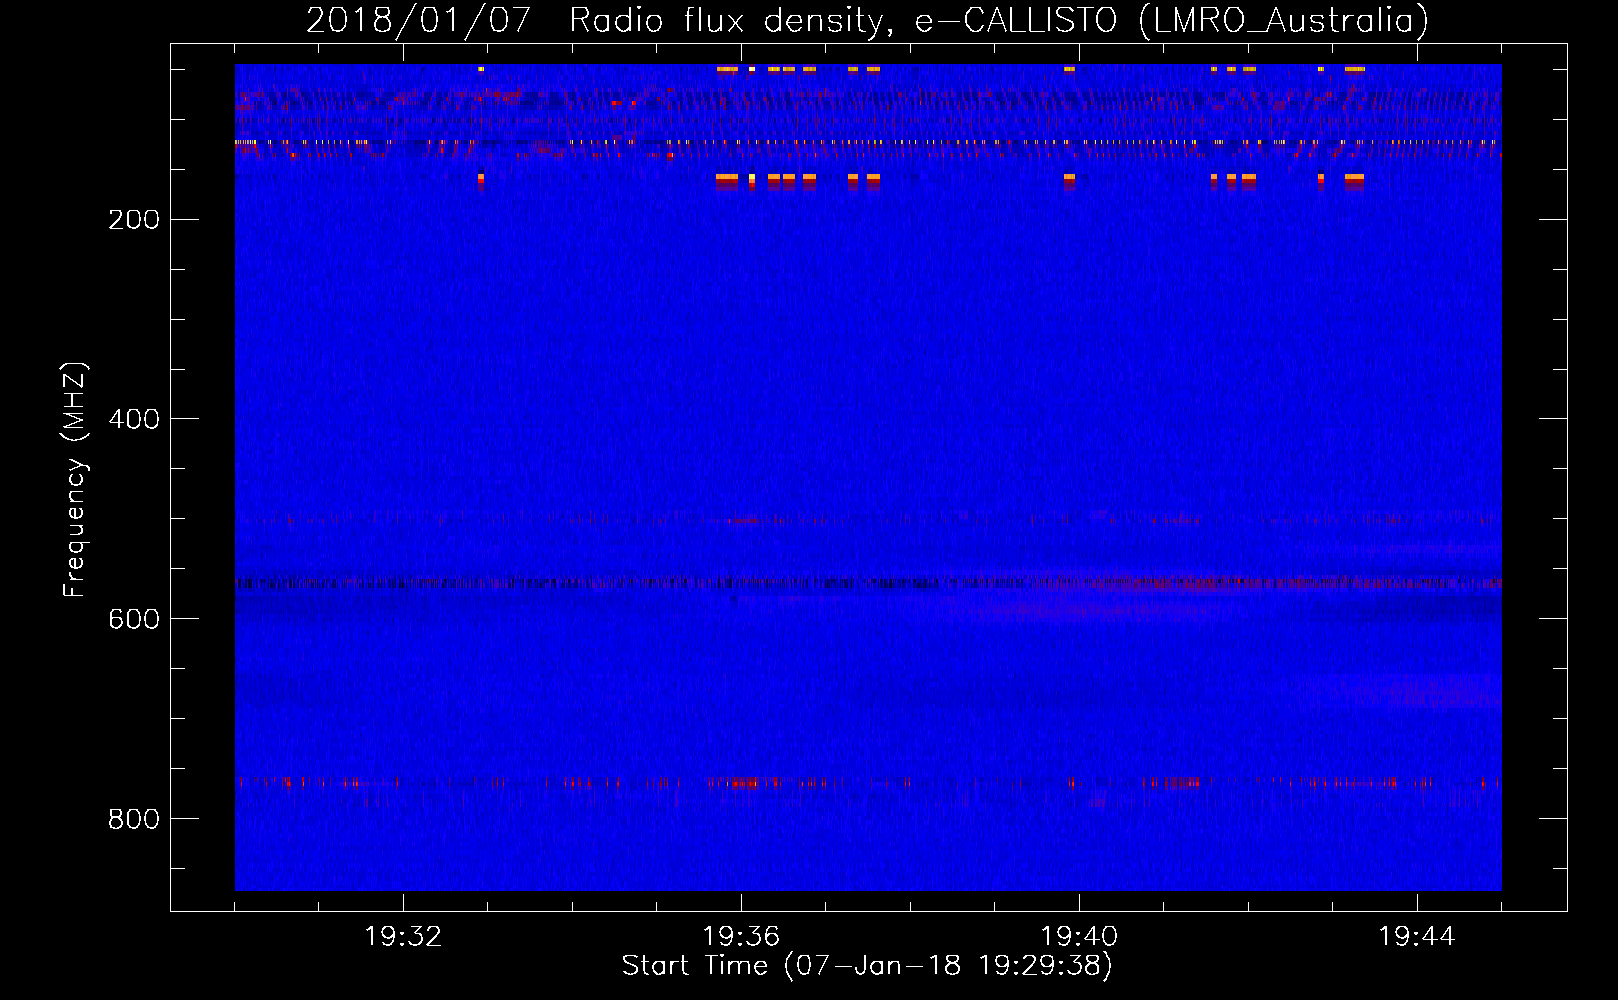1618x1000 pixels.
Task: Click the 600 frequency tick label
Action: [x=134, y=619]
